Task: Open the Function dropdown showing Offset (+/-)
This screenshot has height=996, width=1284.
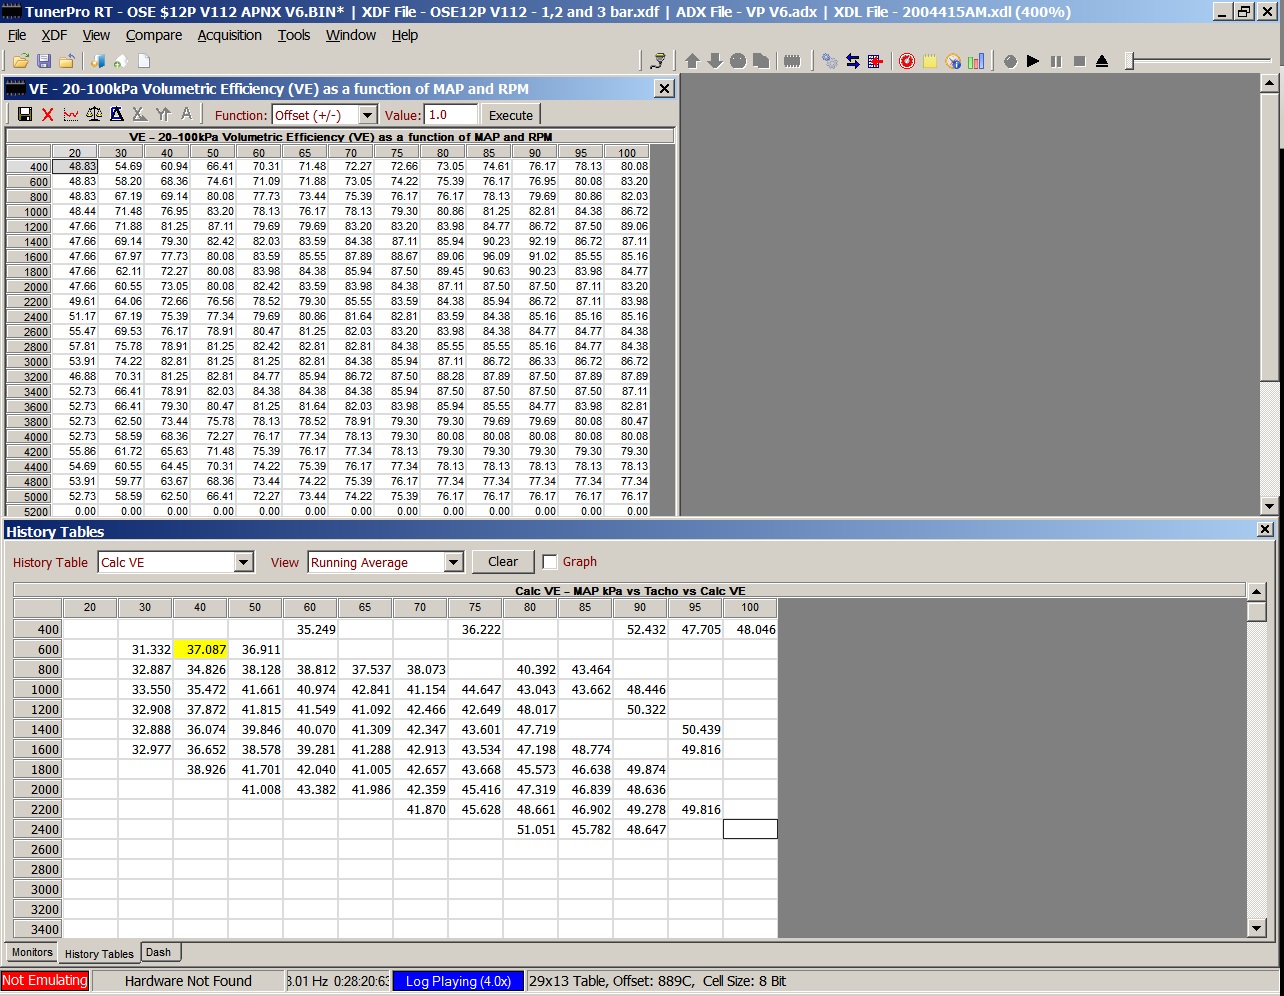Action: [x=367, y=115]
